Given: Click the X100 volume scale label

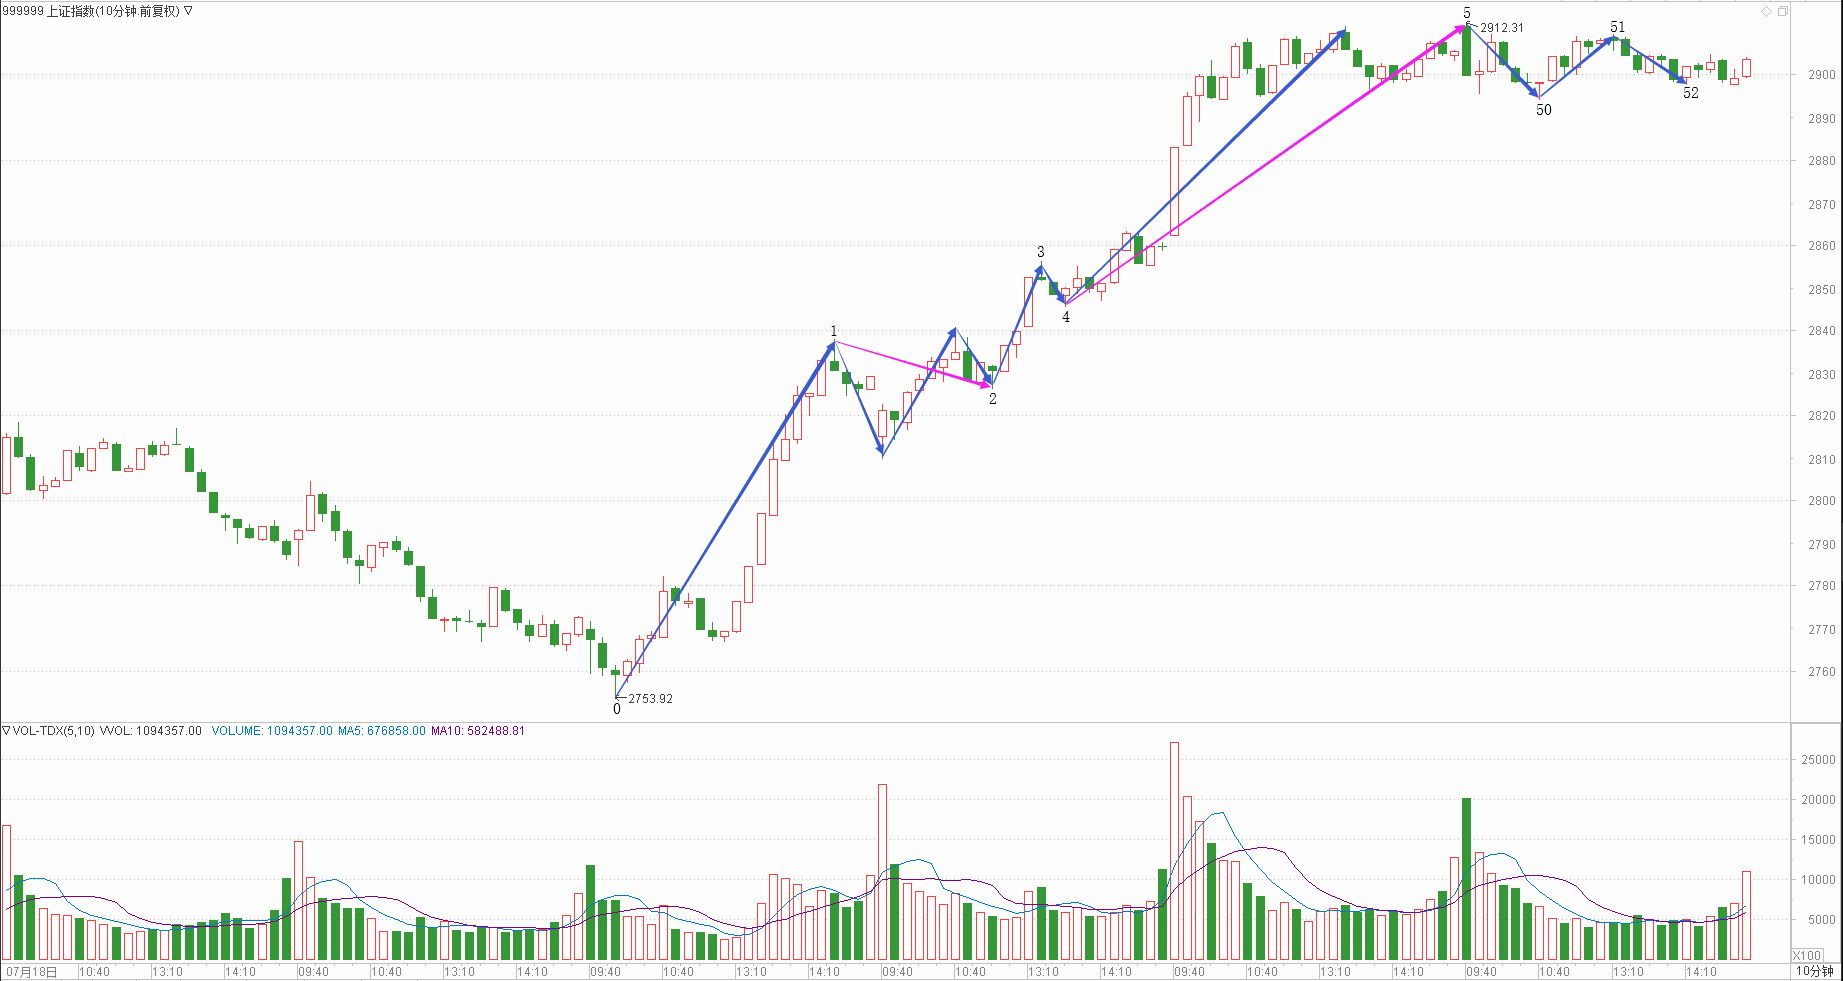Looking at the screenshot, I should coord(1807,956).
